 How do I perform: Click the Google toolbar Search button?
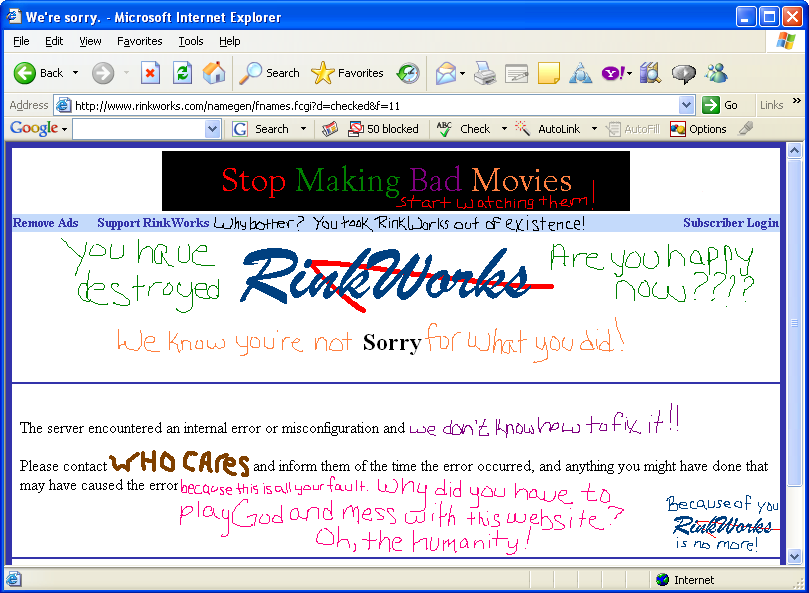tap(261, 129)
